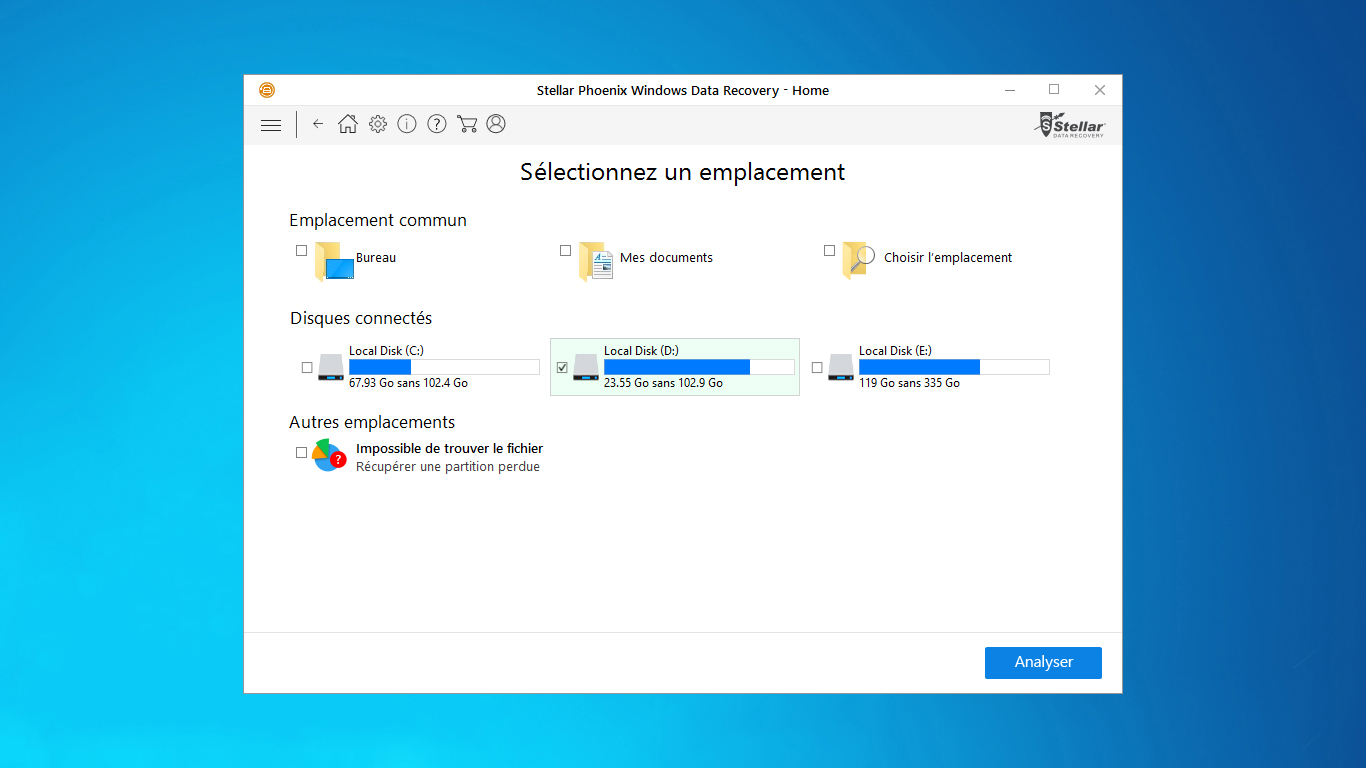This screenshot has height=768, width=1366.
Task: Click the Local Disk (E:) usage bar
Action: (954, 367)
